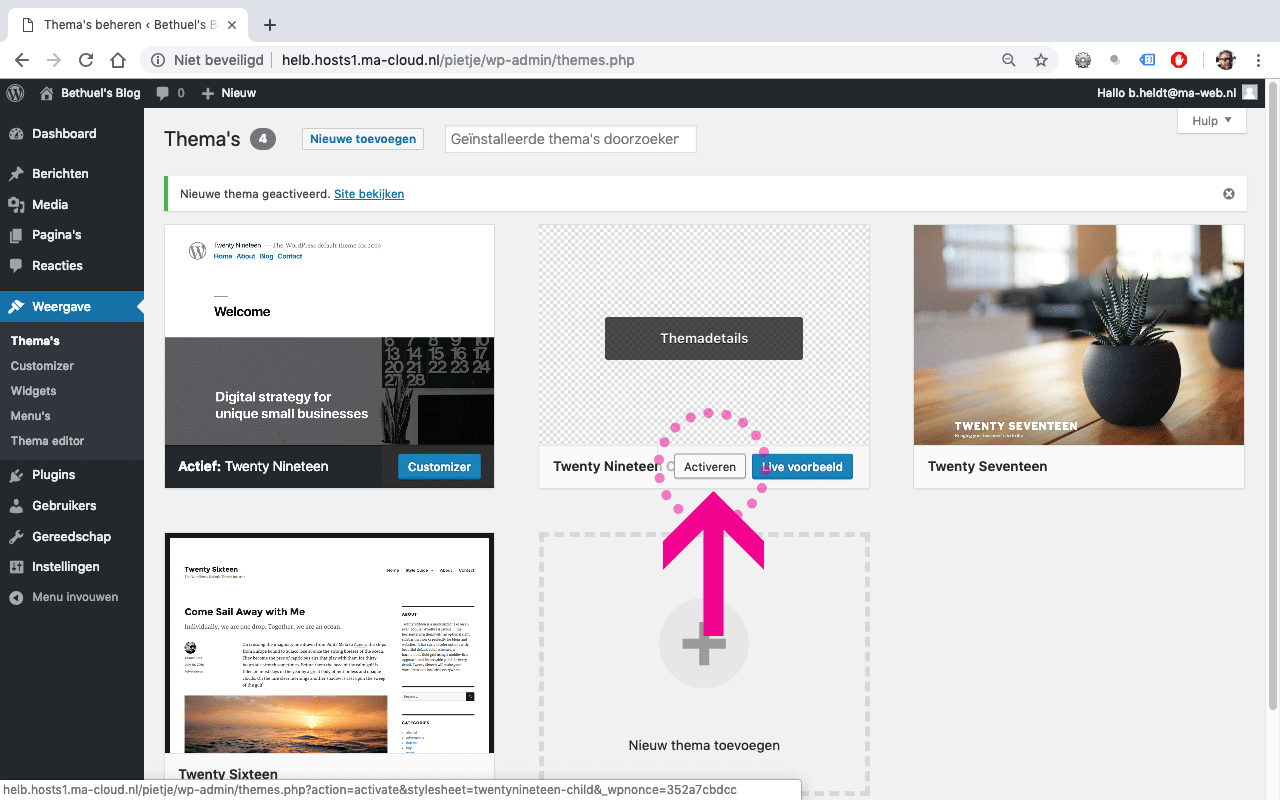The image size is (1280, 800).
Task: Bookmark this page with star icon
Action: tap(1041, 60)
